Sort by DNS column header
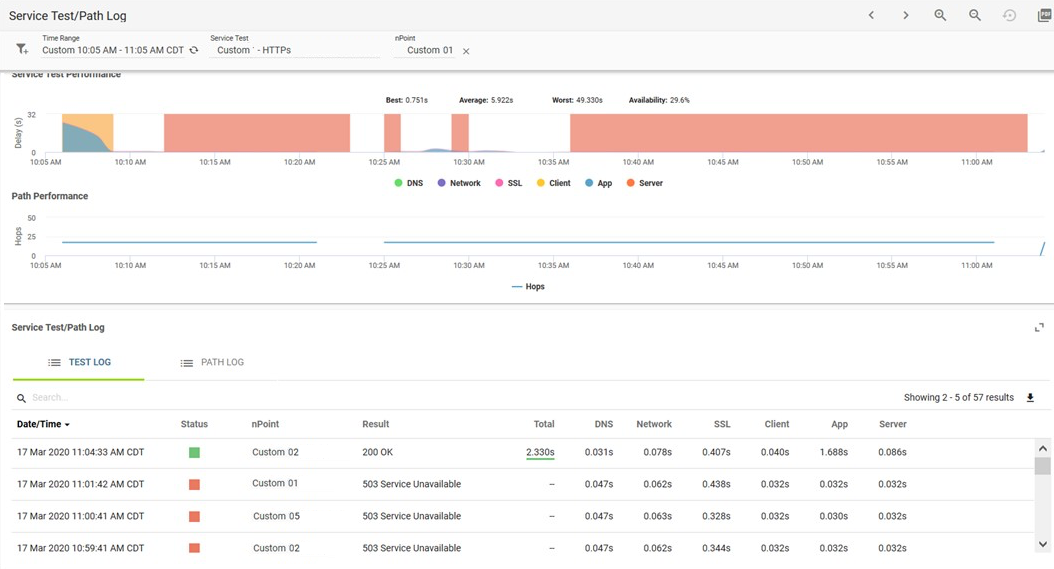This screenshot has width=1054, height=569. coord(604,424)
